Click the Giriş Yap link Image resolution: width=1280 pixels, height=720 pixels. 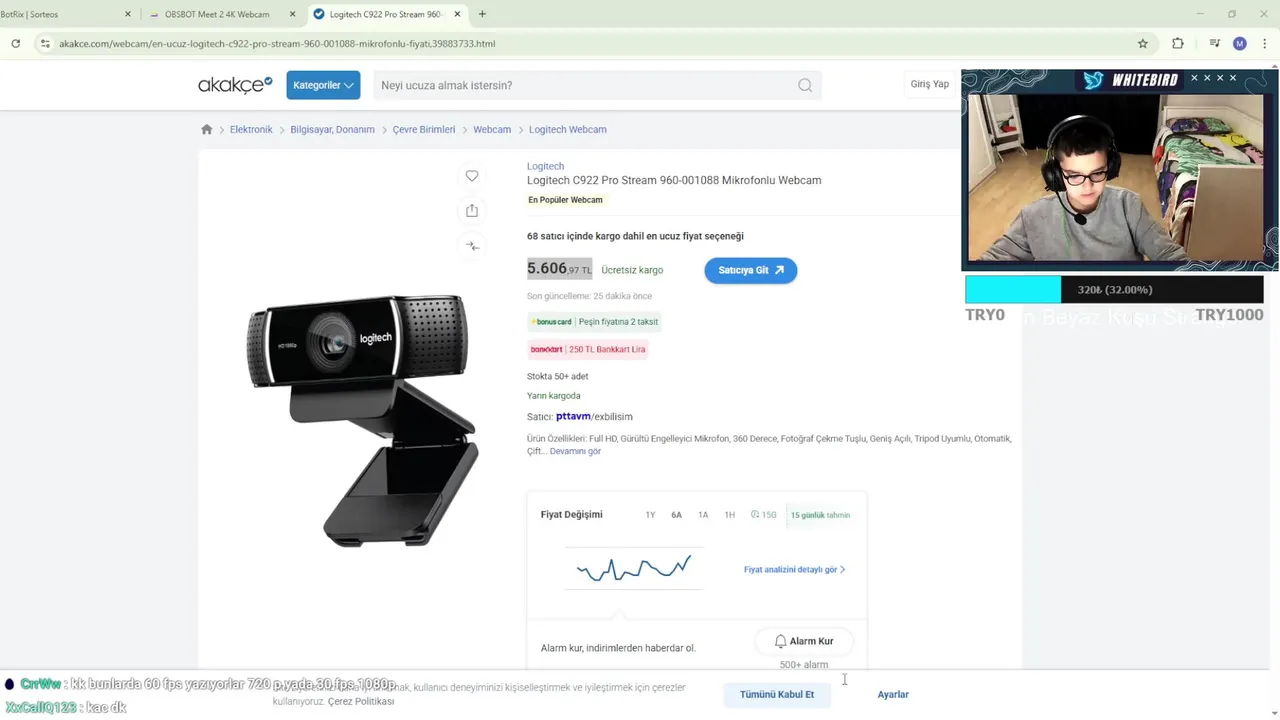(929, 84)
